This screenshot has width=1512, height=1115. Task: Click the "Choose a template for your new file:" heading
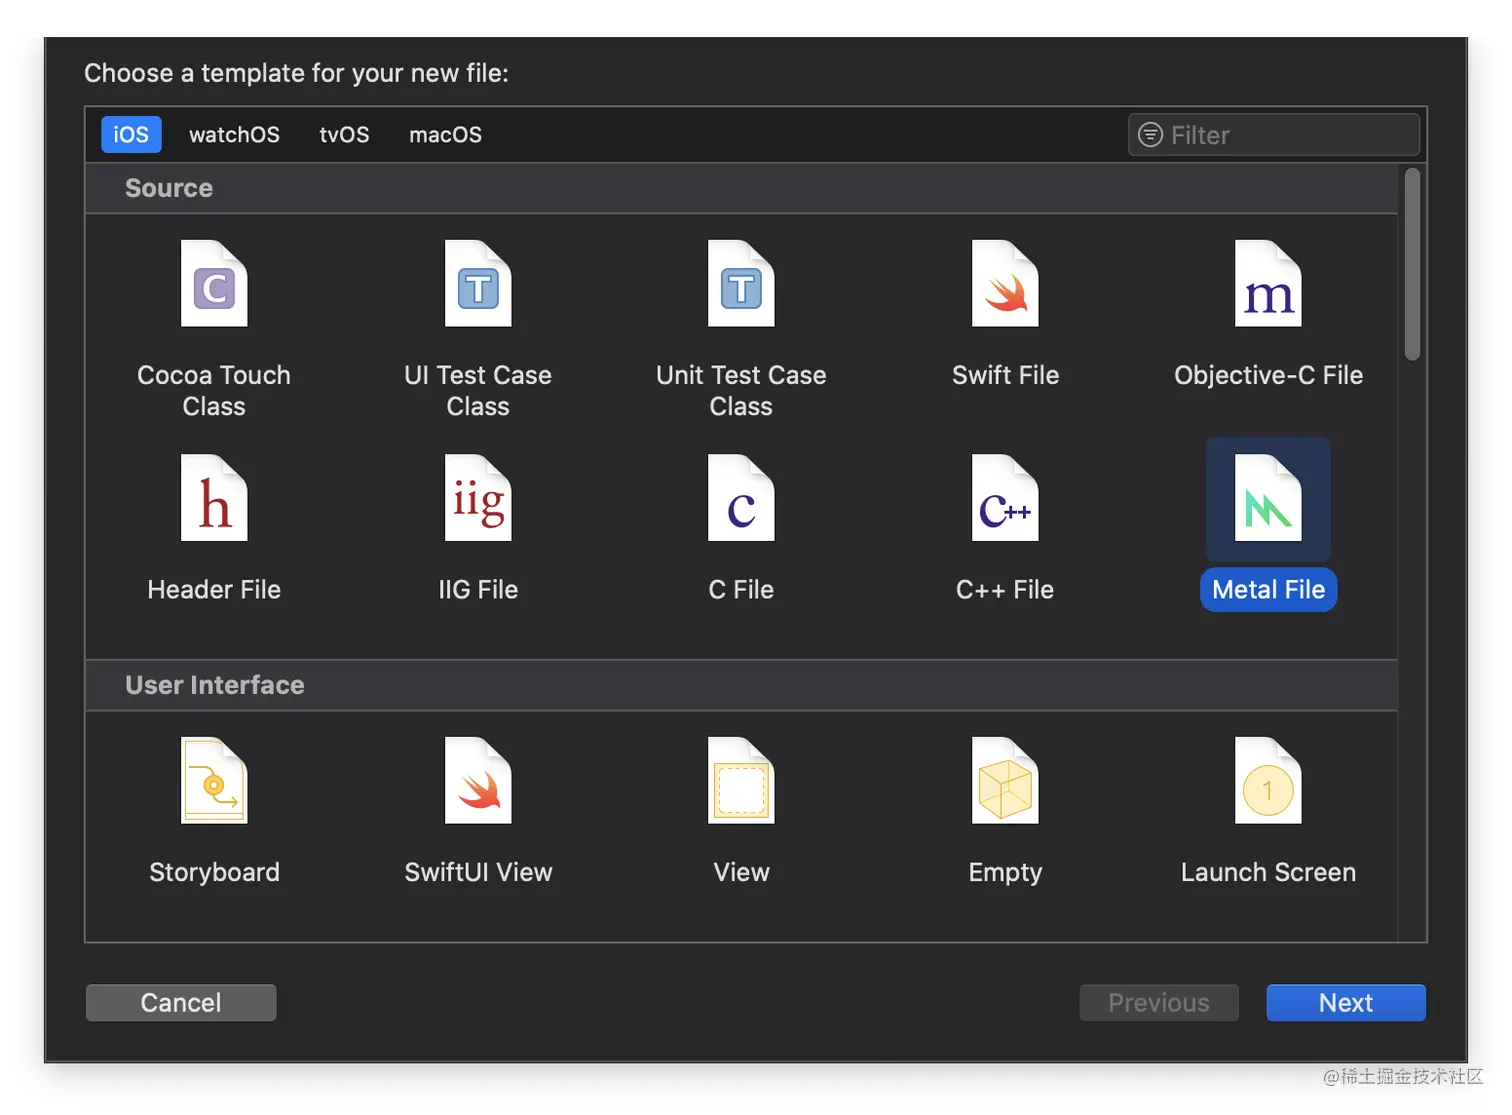(296, 73)
